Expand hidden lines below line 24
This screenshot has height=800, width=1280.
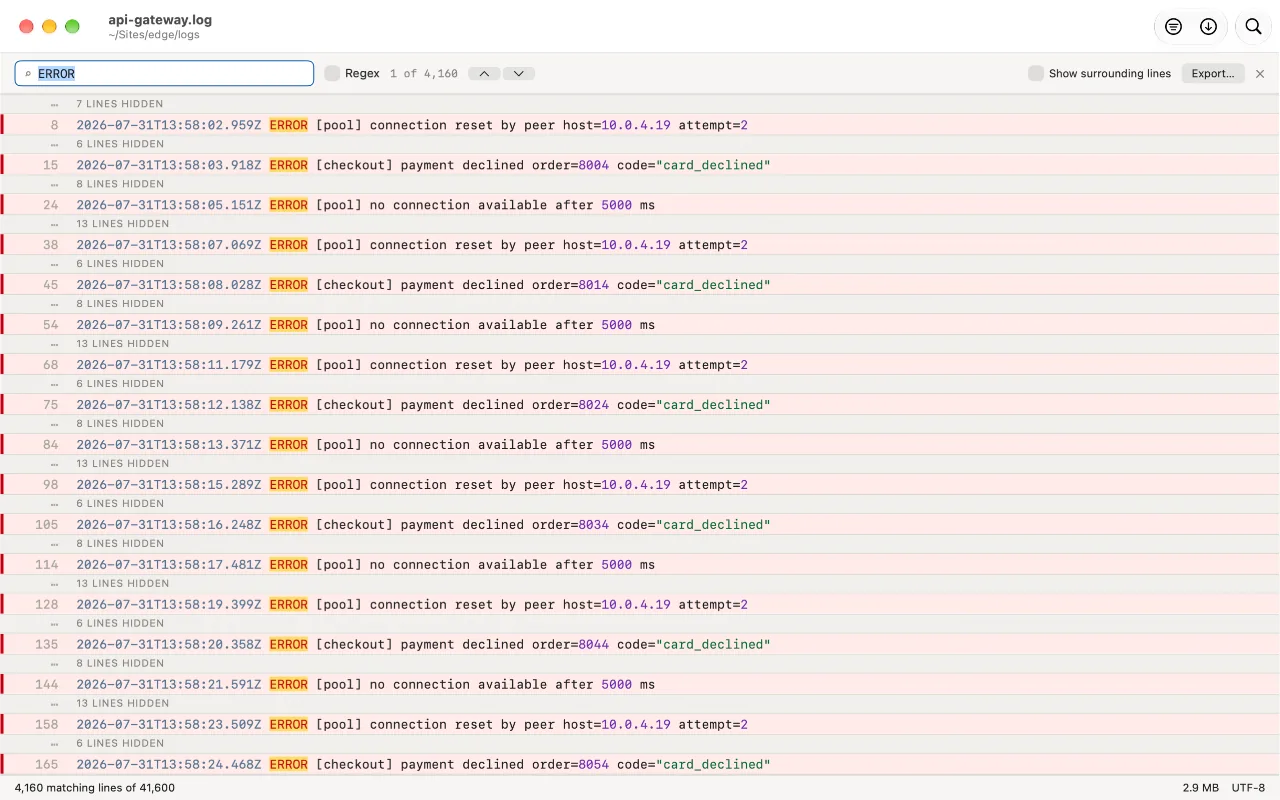640,224
